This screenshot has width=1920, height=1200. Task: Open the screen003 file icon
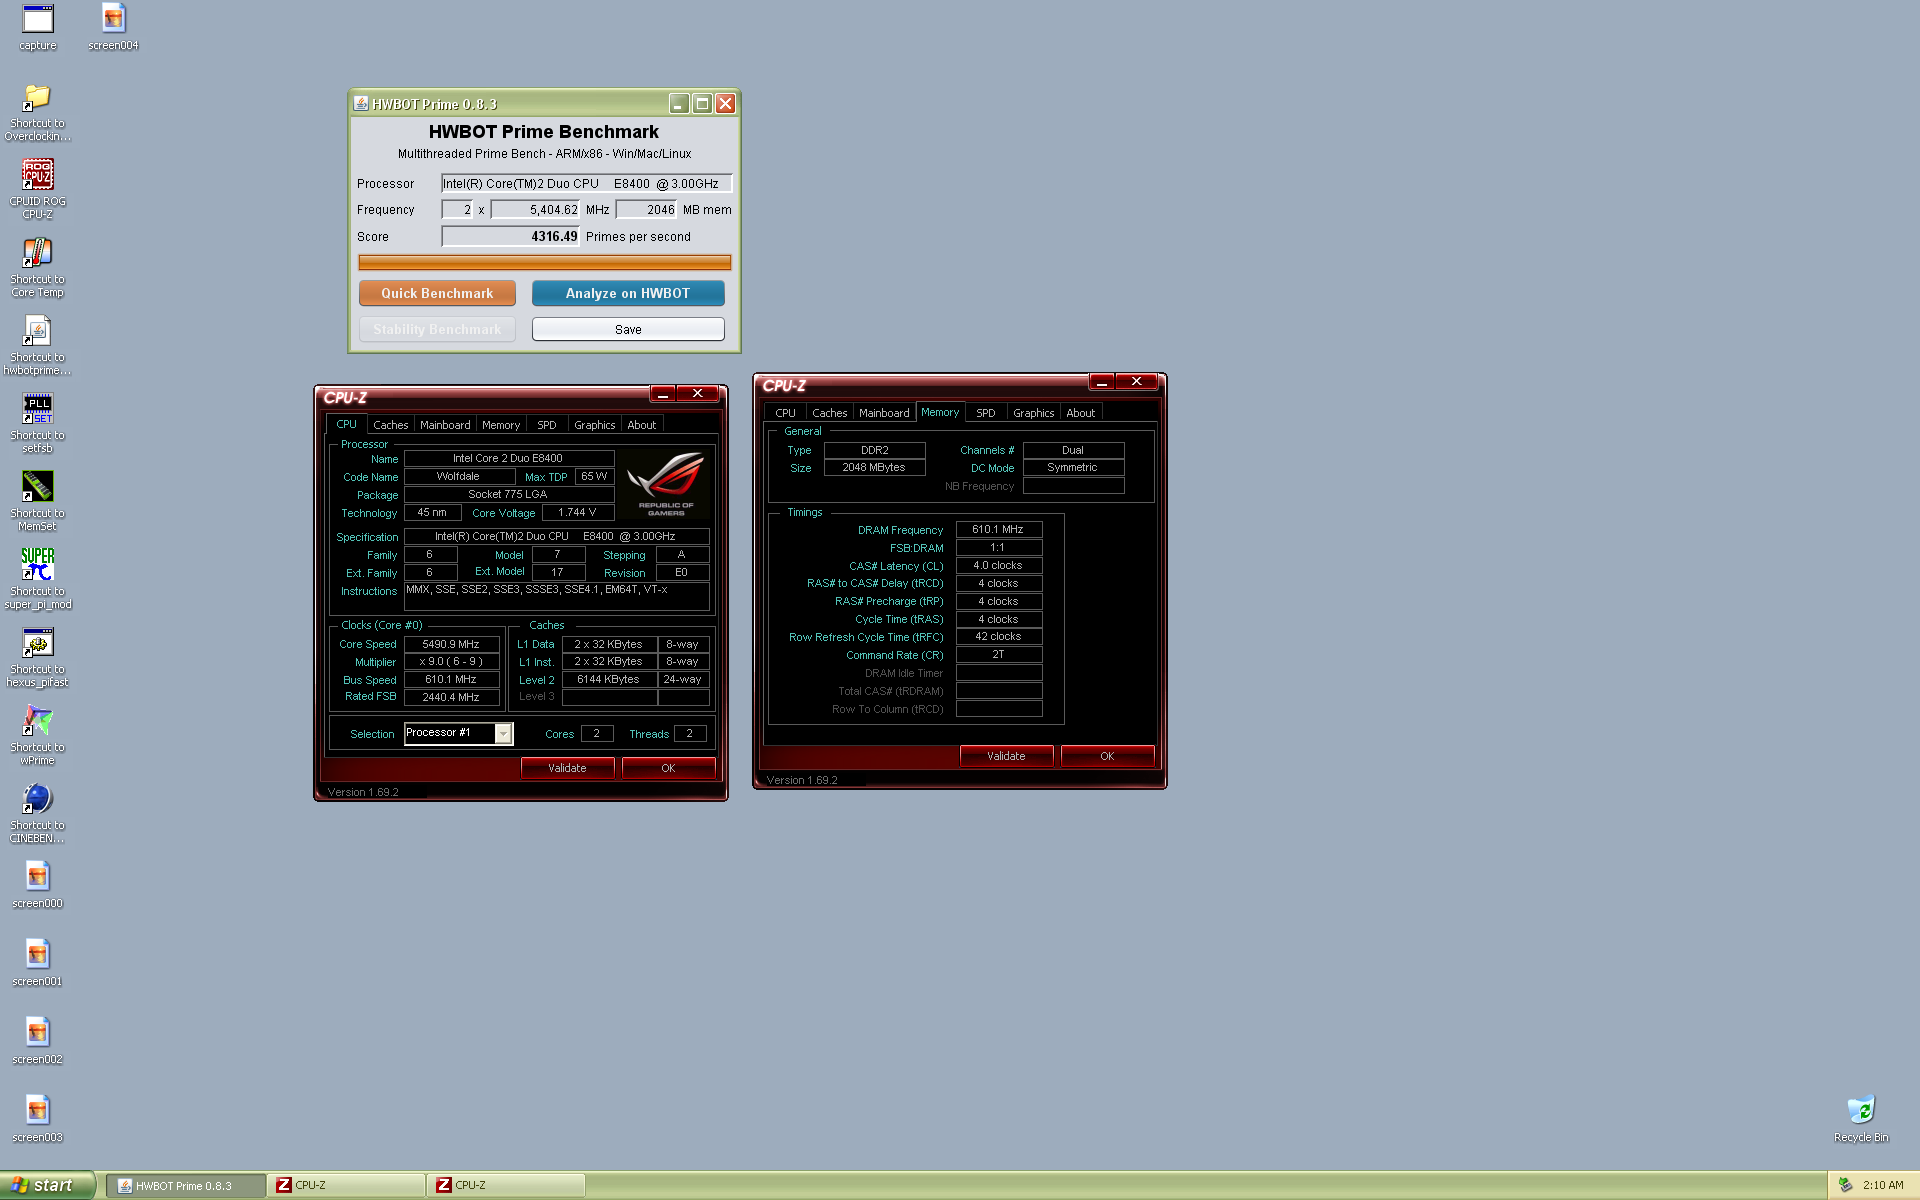pyautogui.click(x=38, y=1119)
